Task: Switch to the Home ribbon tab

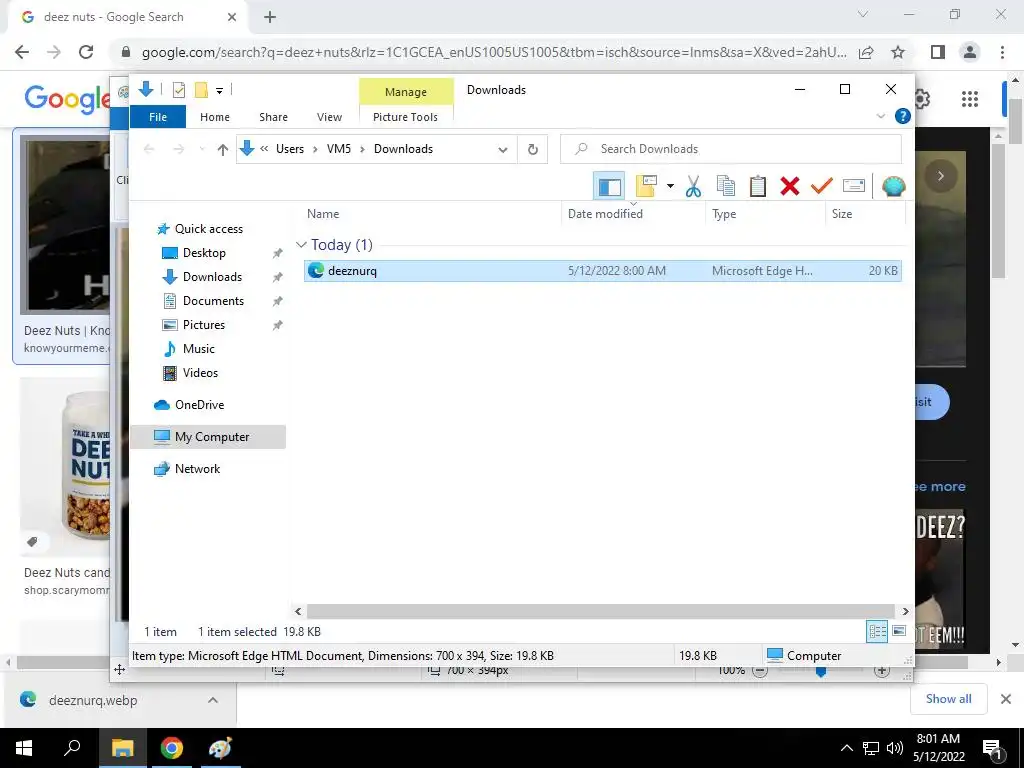Action: tap(215, 117)
